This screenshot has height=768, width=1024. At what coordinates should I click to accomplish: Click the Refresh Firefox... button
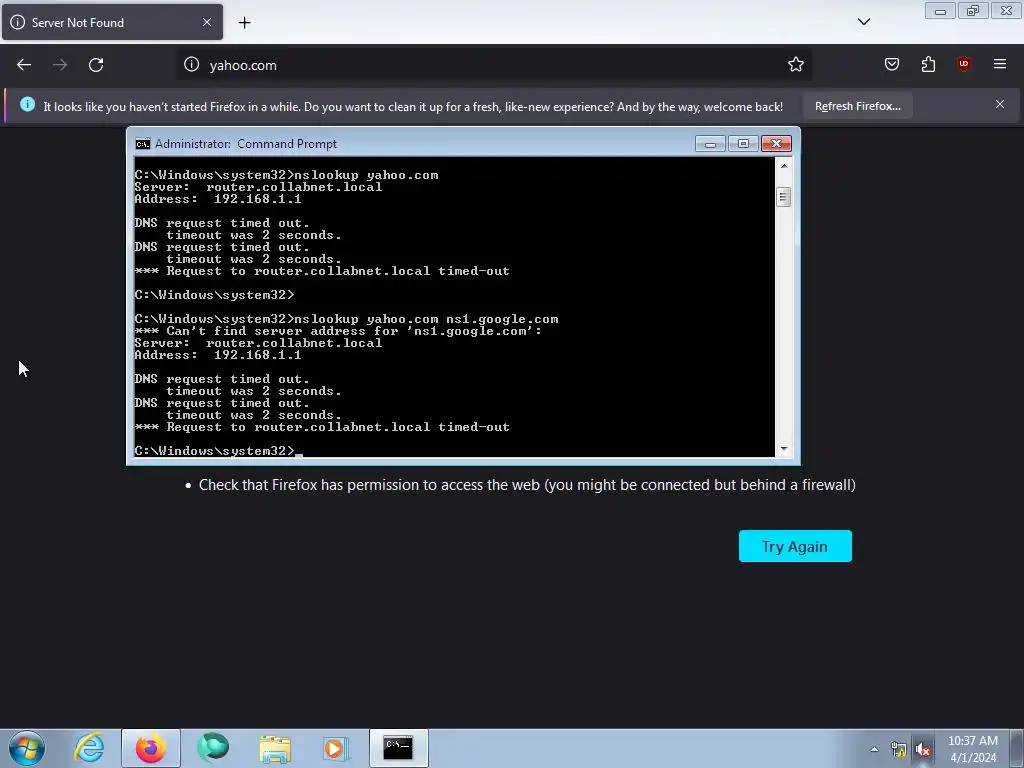857,106
